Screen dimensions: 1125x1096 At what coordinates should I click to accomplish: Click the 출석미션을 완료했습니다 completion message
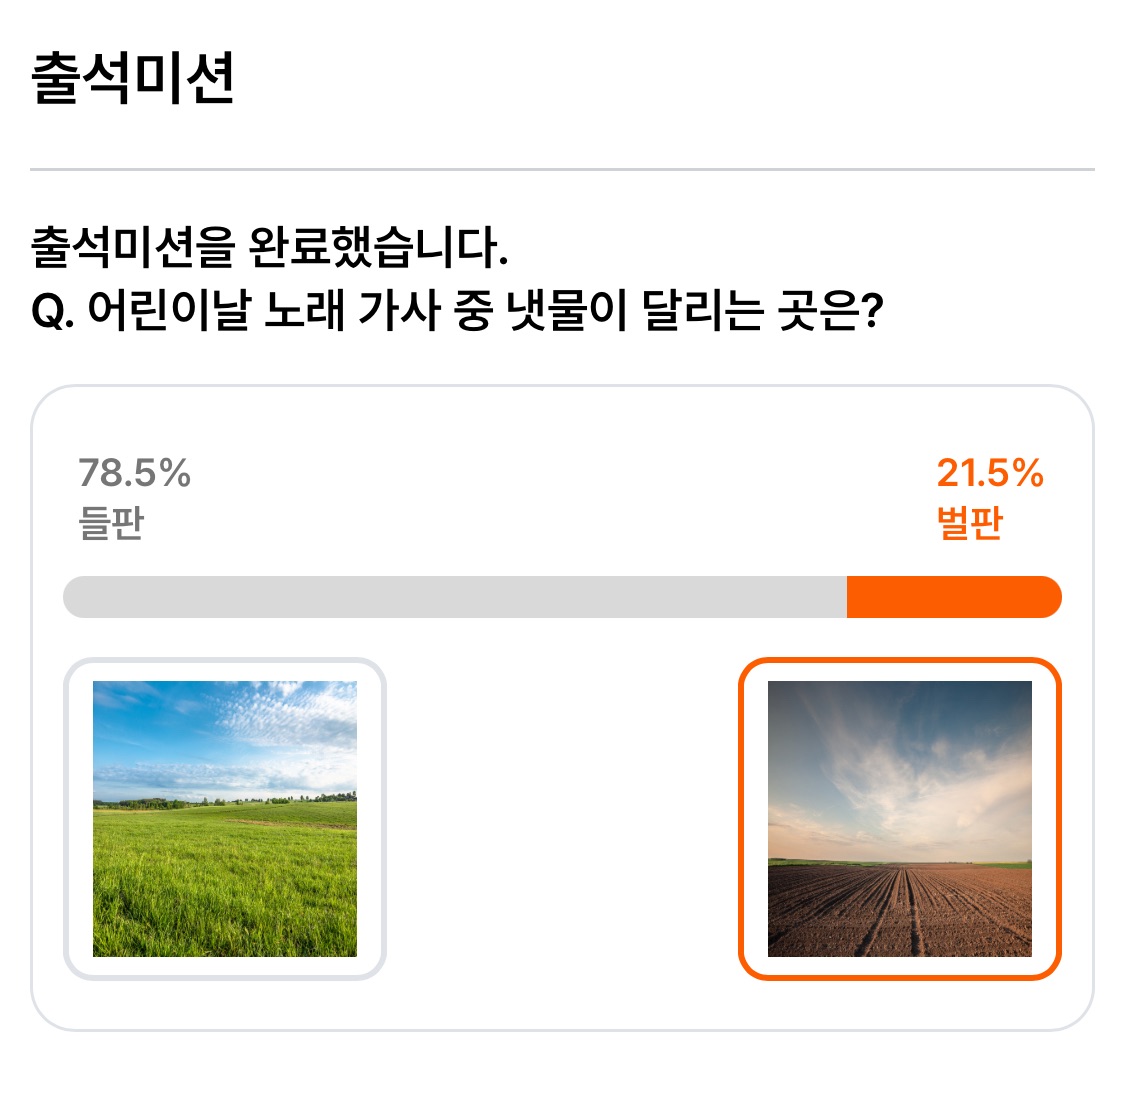270,247
